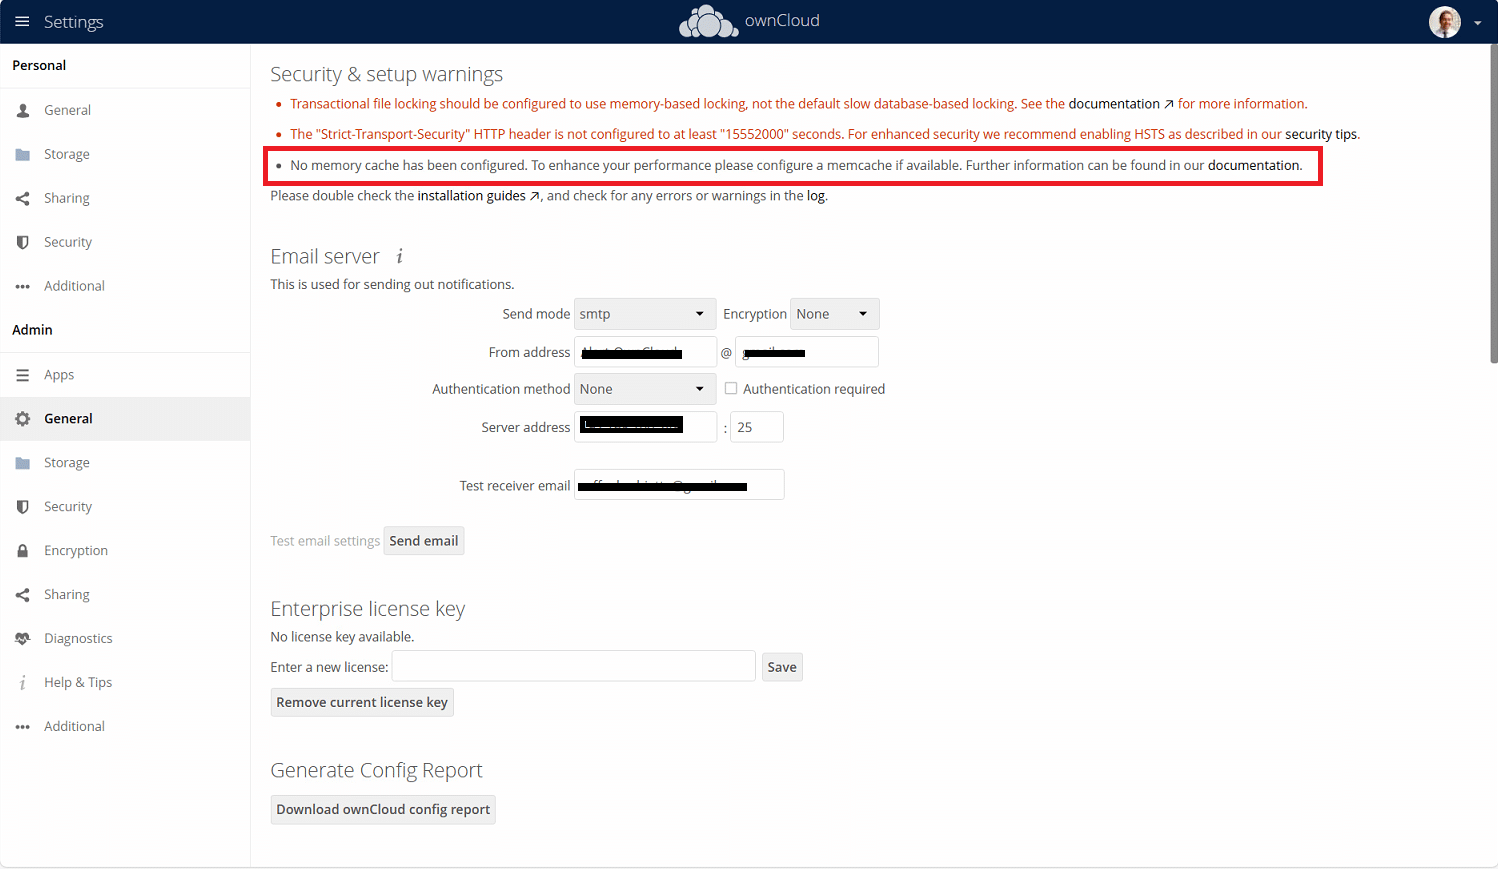Click the Personal Sharing share icon
The image size is (1498, 869).
coord(23,199)
